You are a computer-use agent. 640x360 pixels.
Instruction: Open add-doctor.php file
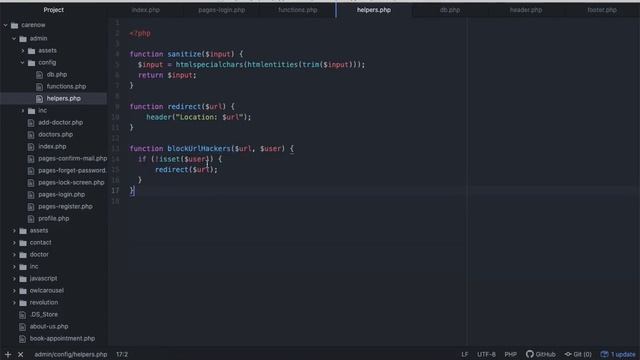coord(60,122)
